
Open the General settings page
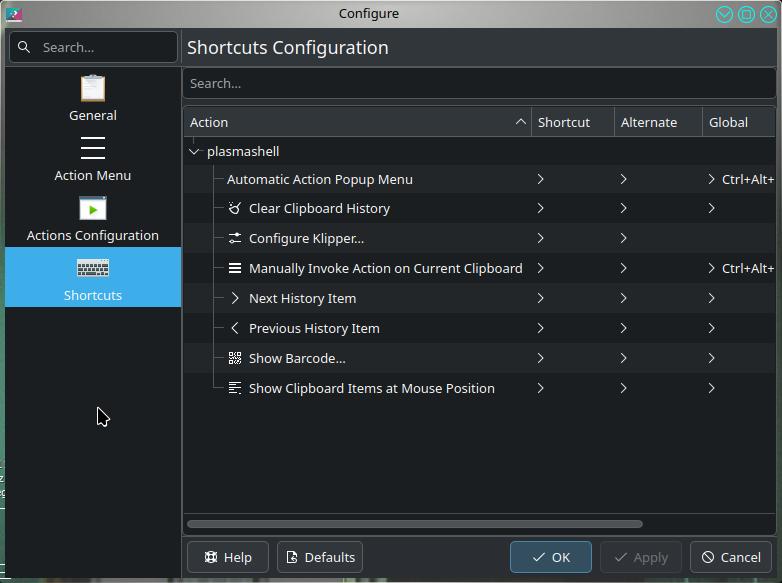[93, 99]
